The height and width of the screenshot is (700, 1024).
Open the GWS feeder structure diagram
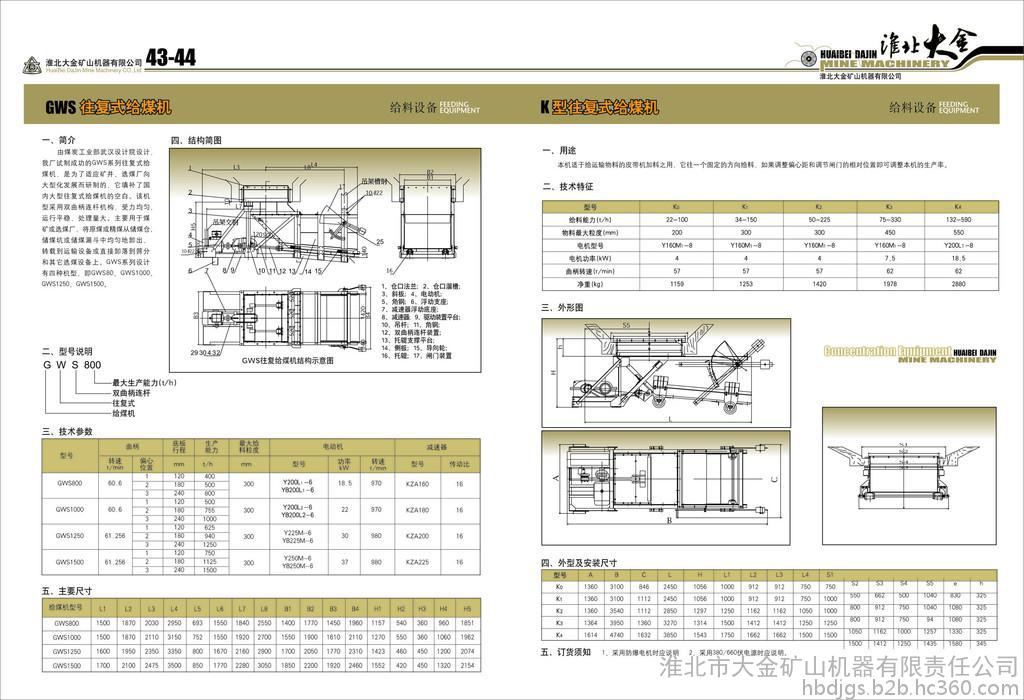[x=325, y=260]
